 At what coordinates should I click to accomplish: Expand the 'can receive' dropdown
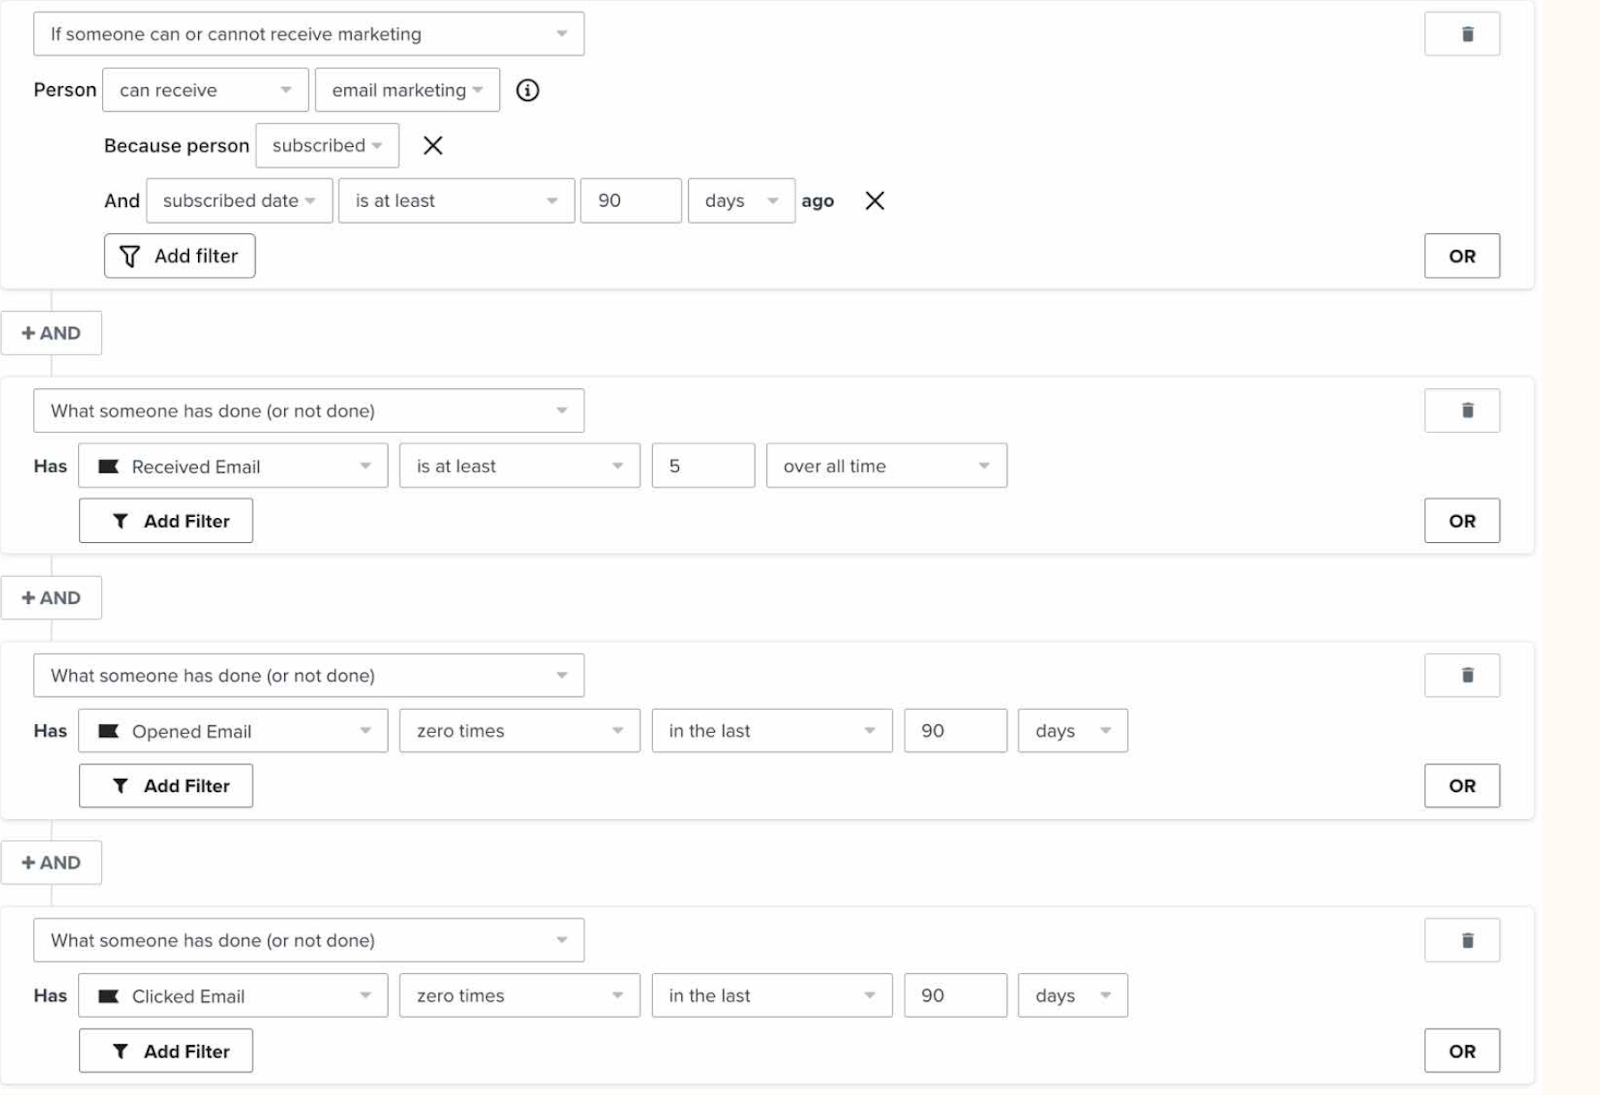click(x=204, y=90)
